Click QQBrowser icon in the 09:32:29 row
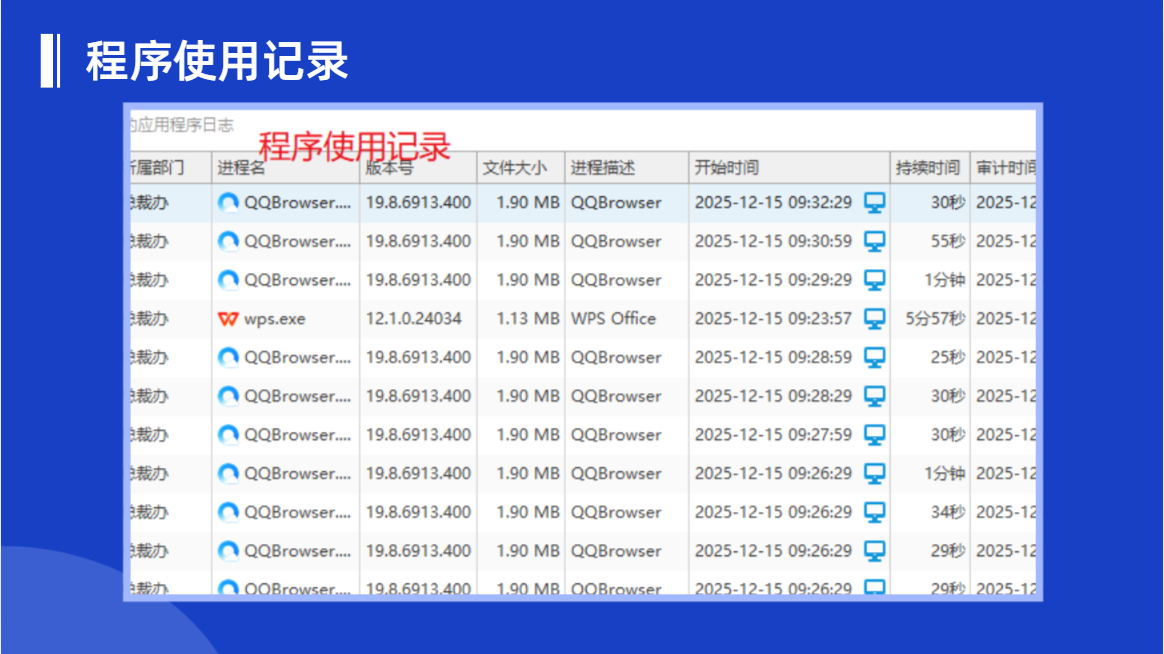 [228, 203]
